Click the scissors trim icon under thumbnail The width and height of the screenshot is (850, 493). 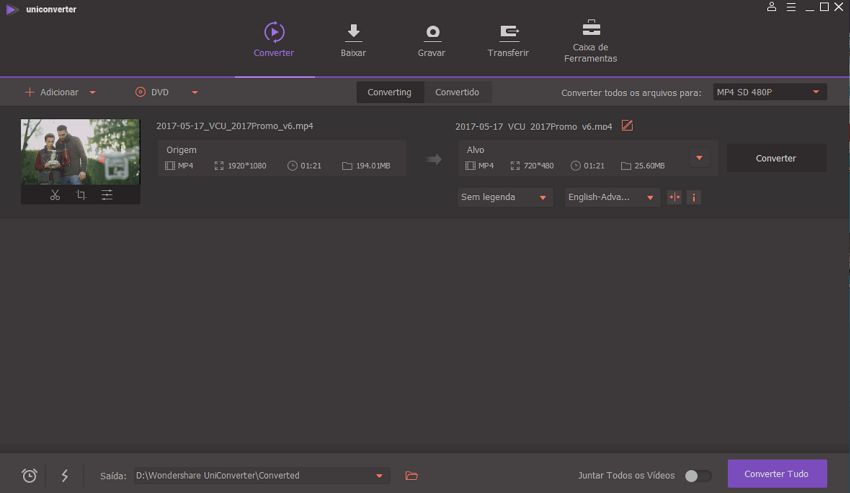[55, 195]
